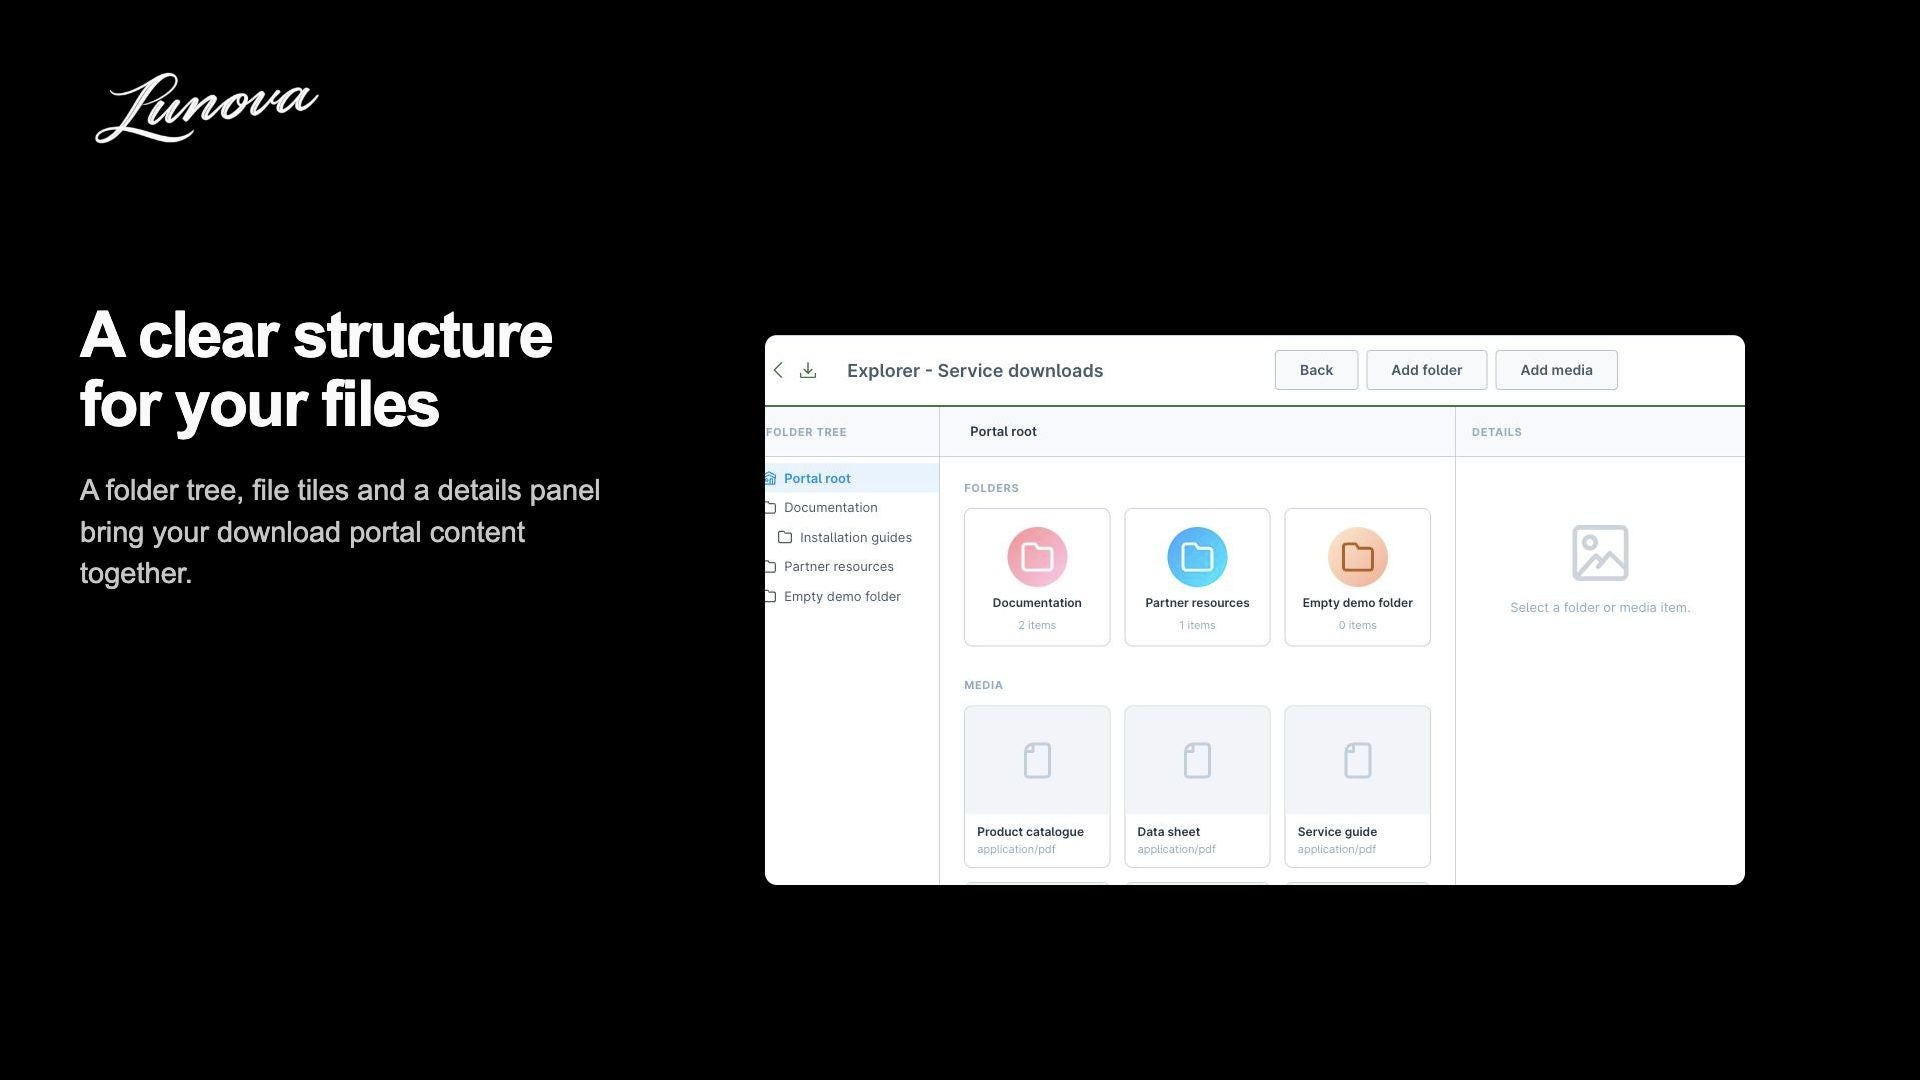The height and width of the screenshot is (1080, 1920).
Task: Click the Add media button
Action: [1556, 370]
